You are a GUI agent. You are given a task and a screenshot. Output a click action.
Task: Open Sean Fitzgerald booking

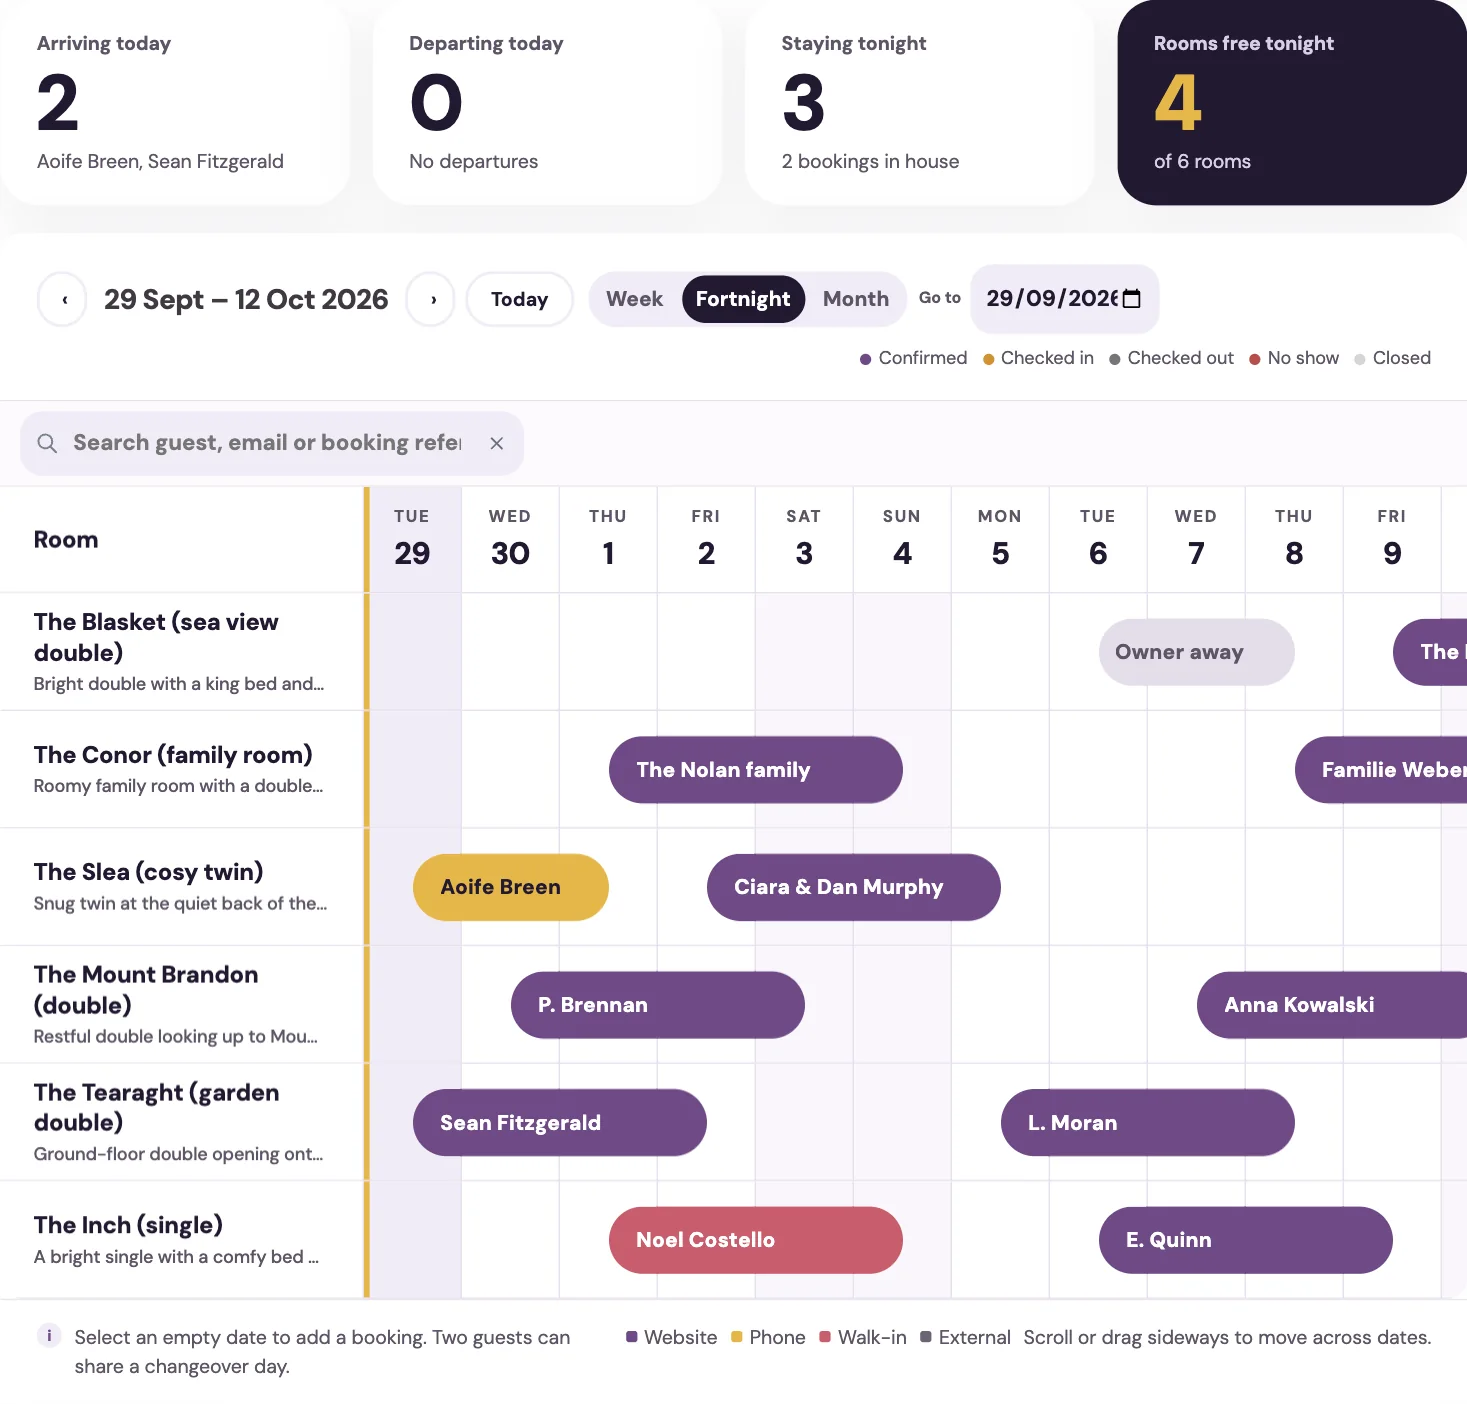[x=560, y=1123]
